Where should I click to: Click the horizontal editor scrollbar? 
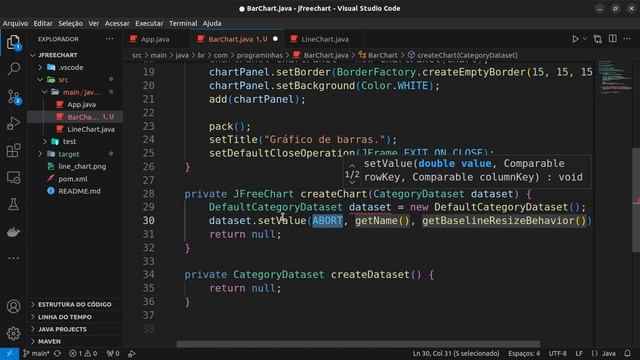click(358, 344)
